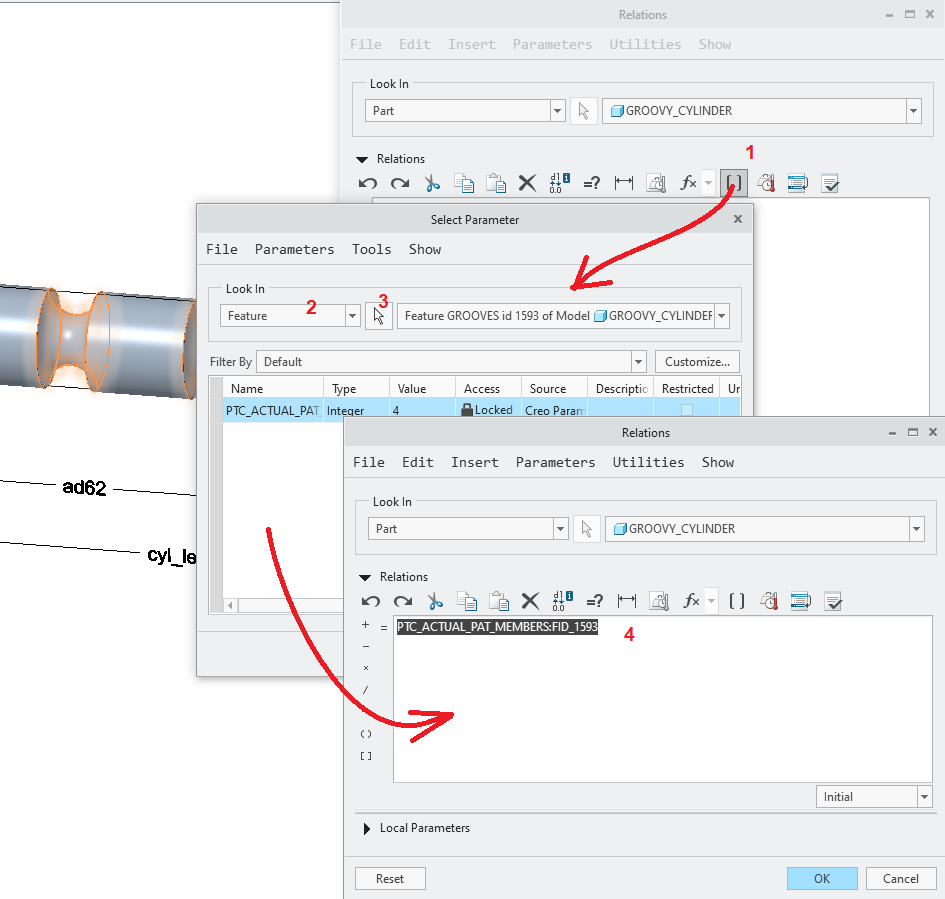Collapse the Relations section in front window
This screenshot has height=899, width=945.
tap(365, 577)
